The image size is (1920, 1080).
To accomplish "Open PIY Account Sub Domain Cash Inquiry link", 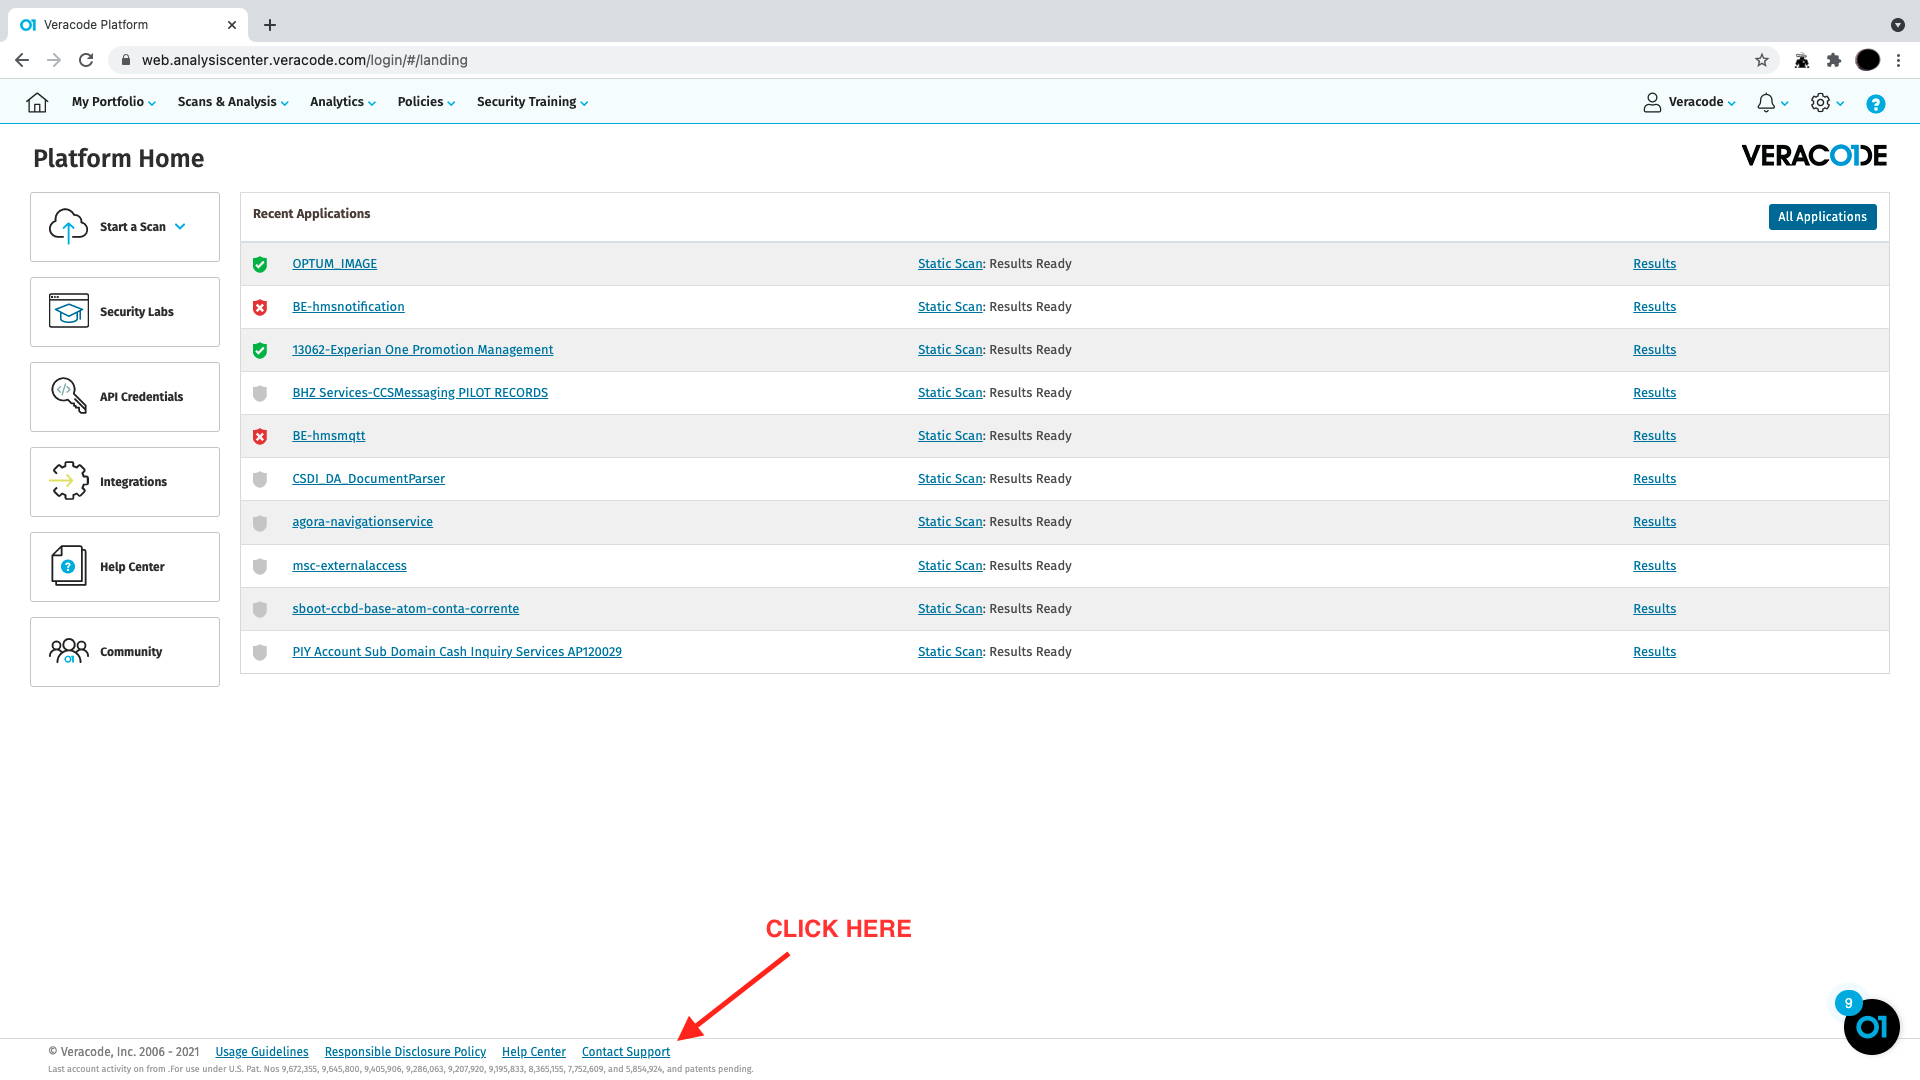I will click(457, 652).
